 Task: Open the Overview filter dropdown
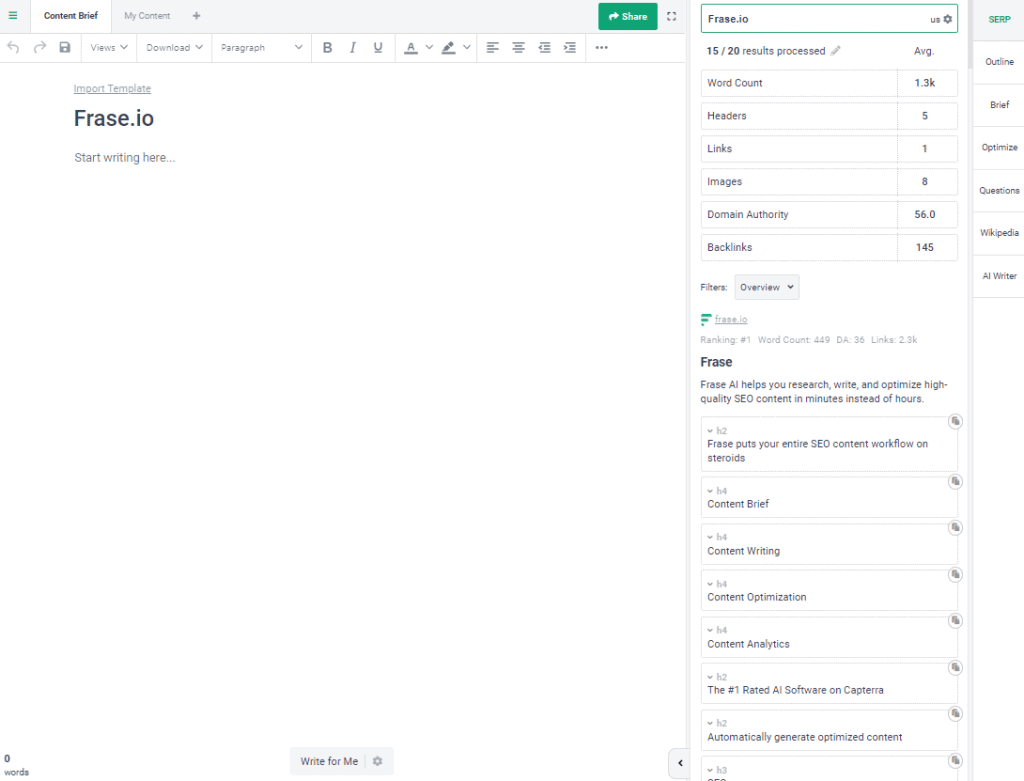click(x=767, y=287)
